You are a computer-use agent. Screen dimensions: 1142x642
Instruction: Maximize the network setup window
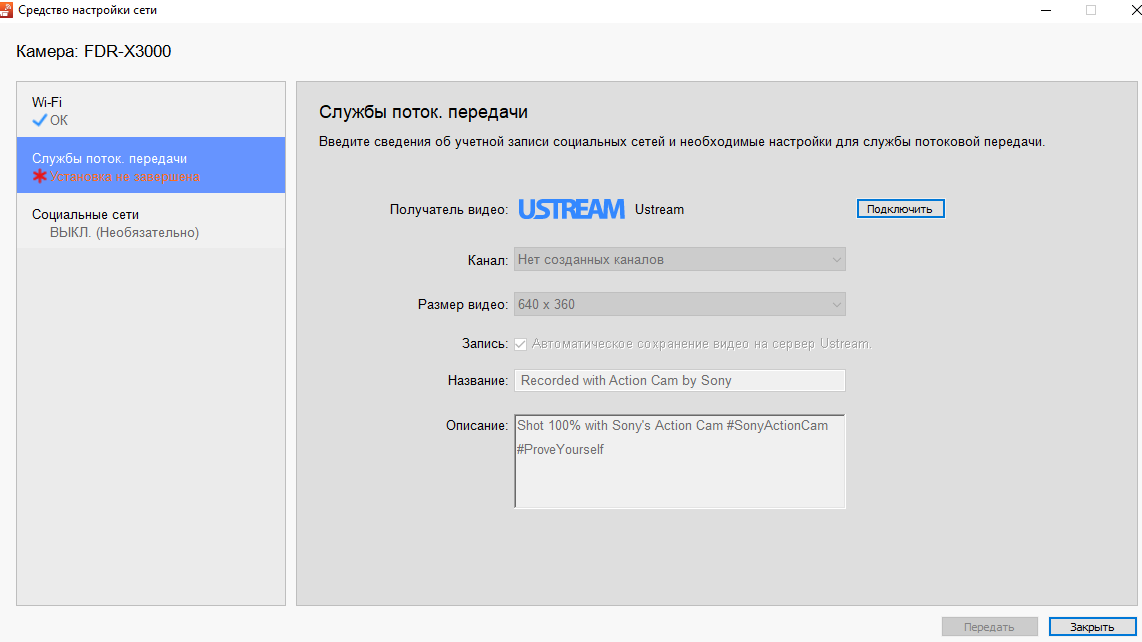tap(1091, 10)
